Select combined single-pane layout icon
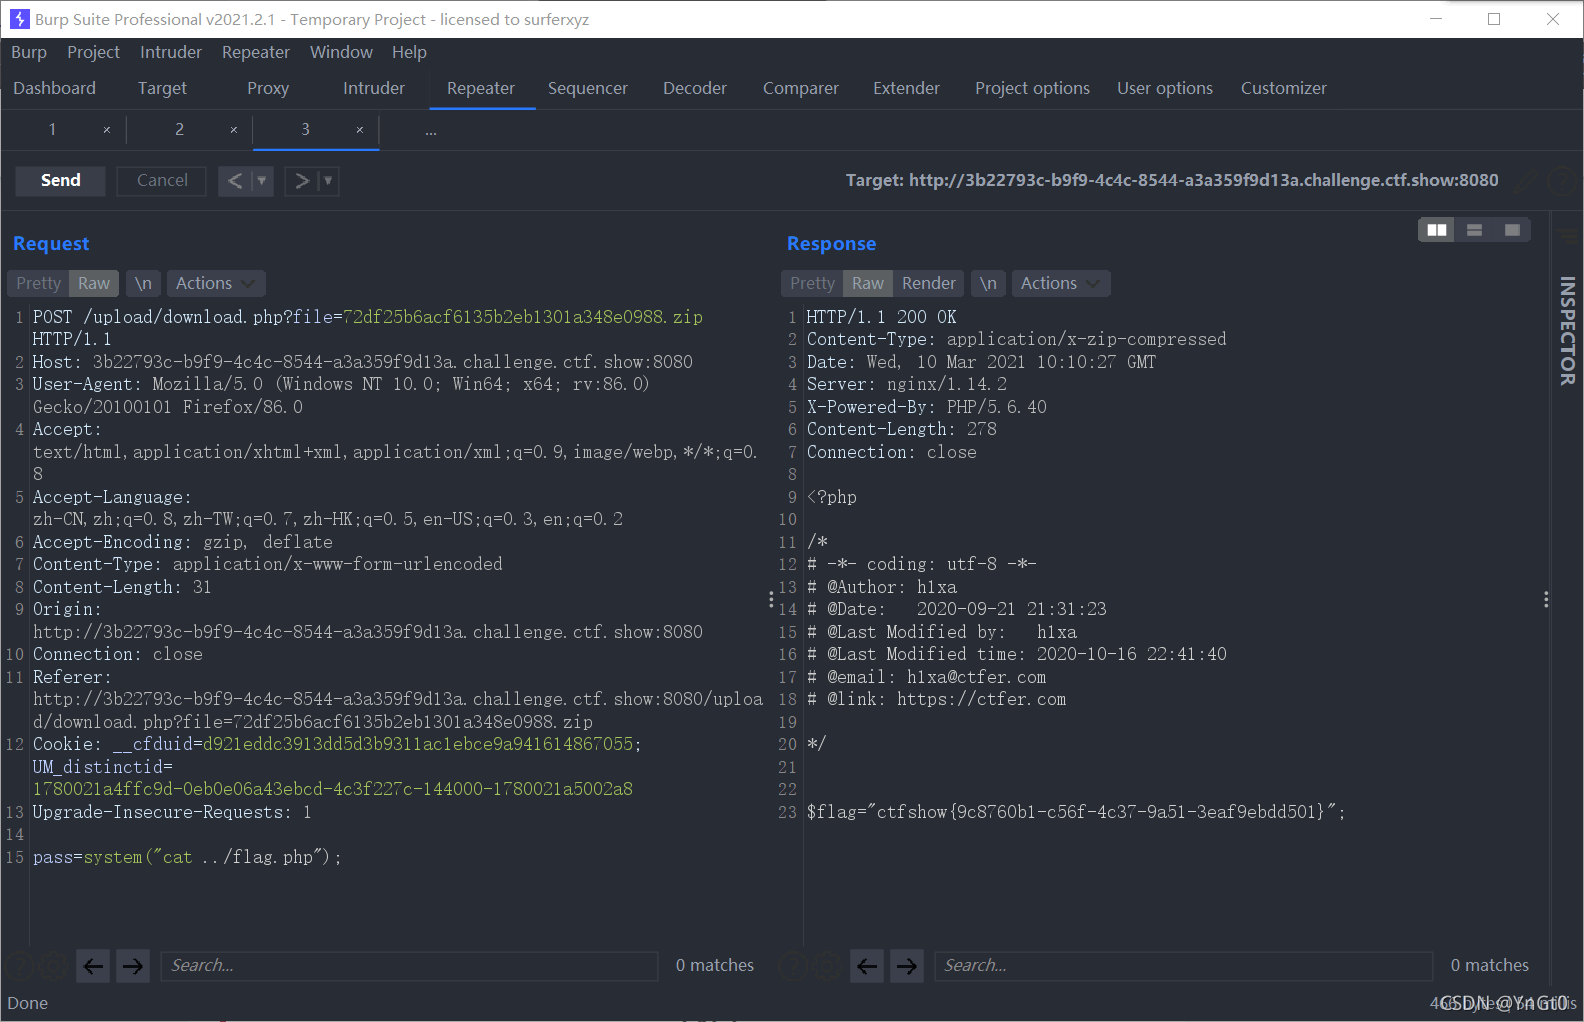Image resolution: width=1584 pixels, height=1022 pixels. pyautogui.click(x=1512, y=230)
